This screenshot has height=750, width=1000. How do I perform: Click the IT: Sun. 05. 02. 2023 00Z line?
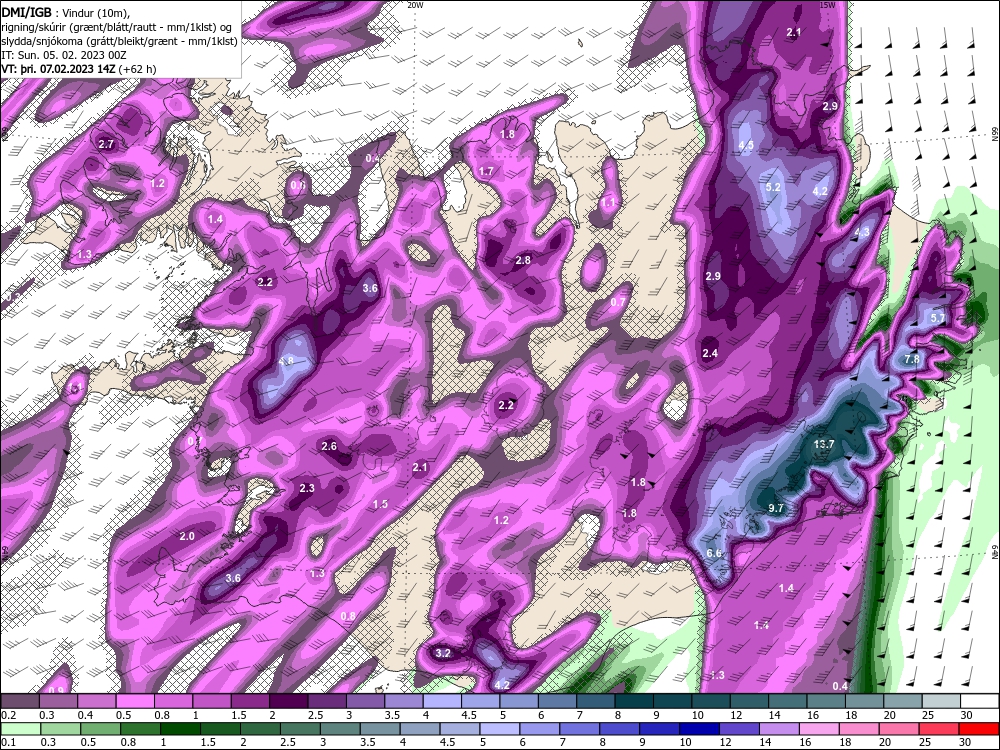coord(64,55)
